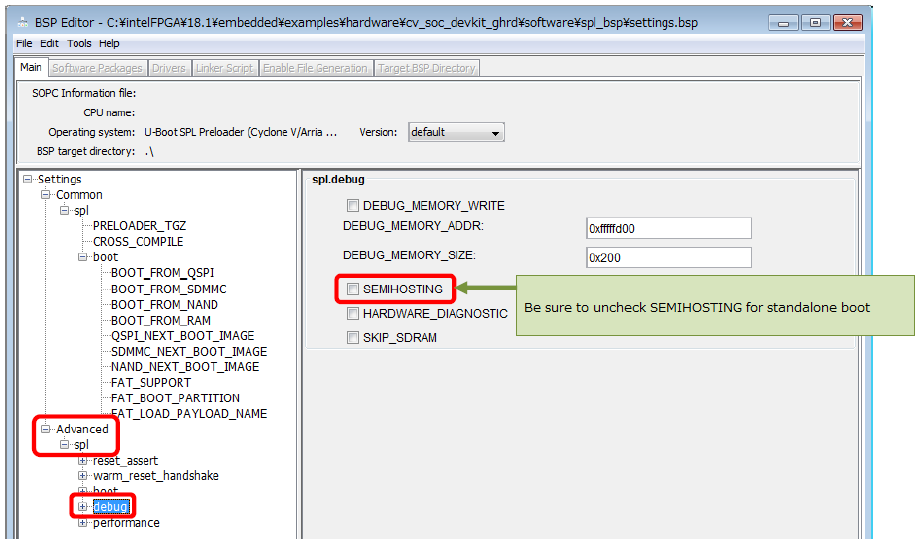The height and width of the screenshot is (544, 918).
Task: Minimize the BSP Editor window
Action: 783,23
